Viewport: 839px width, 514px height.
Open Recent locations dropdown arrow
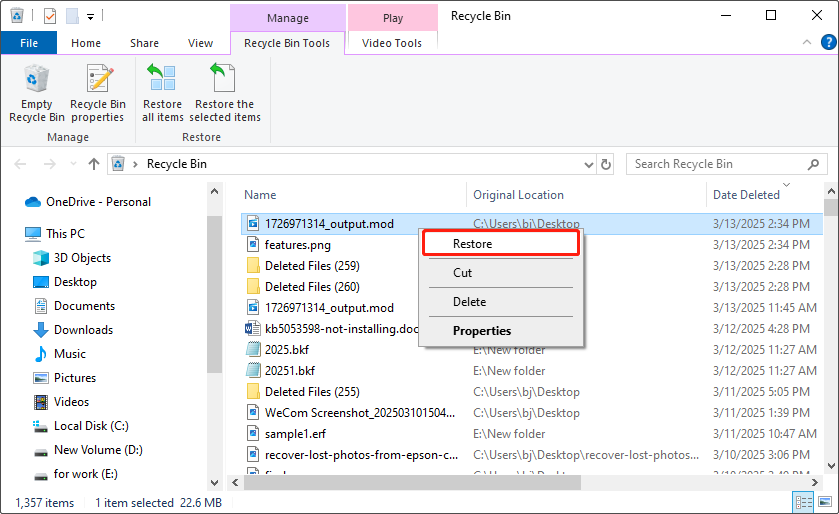(x=73, y=164)
